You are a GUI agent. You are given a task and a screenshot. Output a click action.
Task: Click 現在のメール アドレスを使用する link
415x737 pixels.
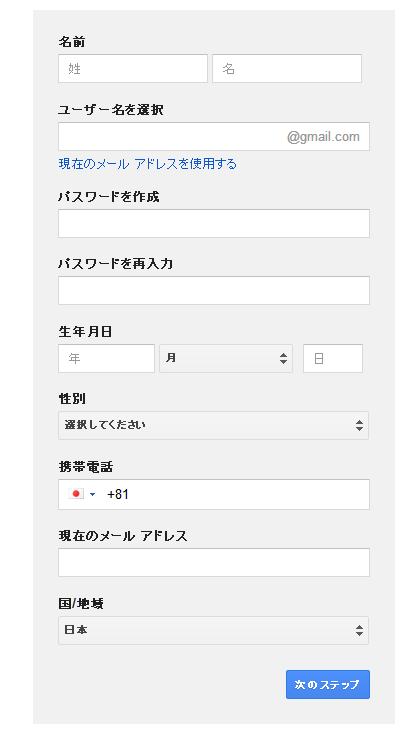pyautogui.click(x=148, y=164)
